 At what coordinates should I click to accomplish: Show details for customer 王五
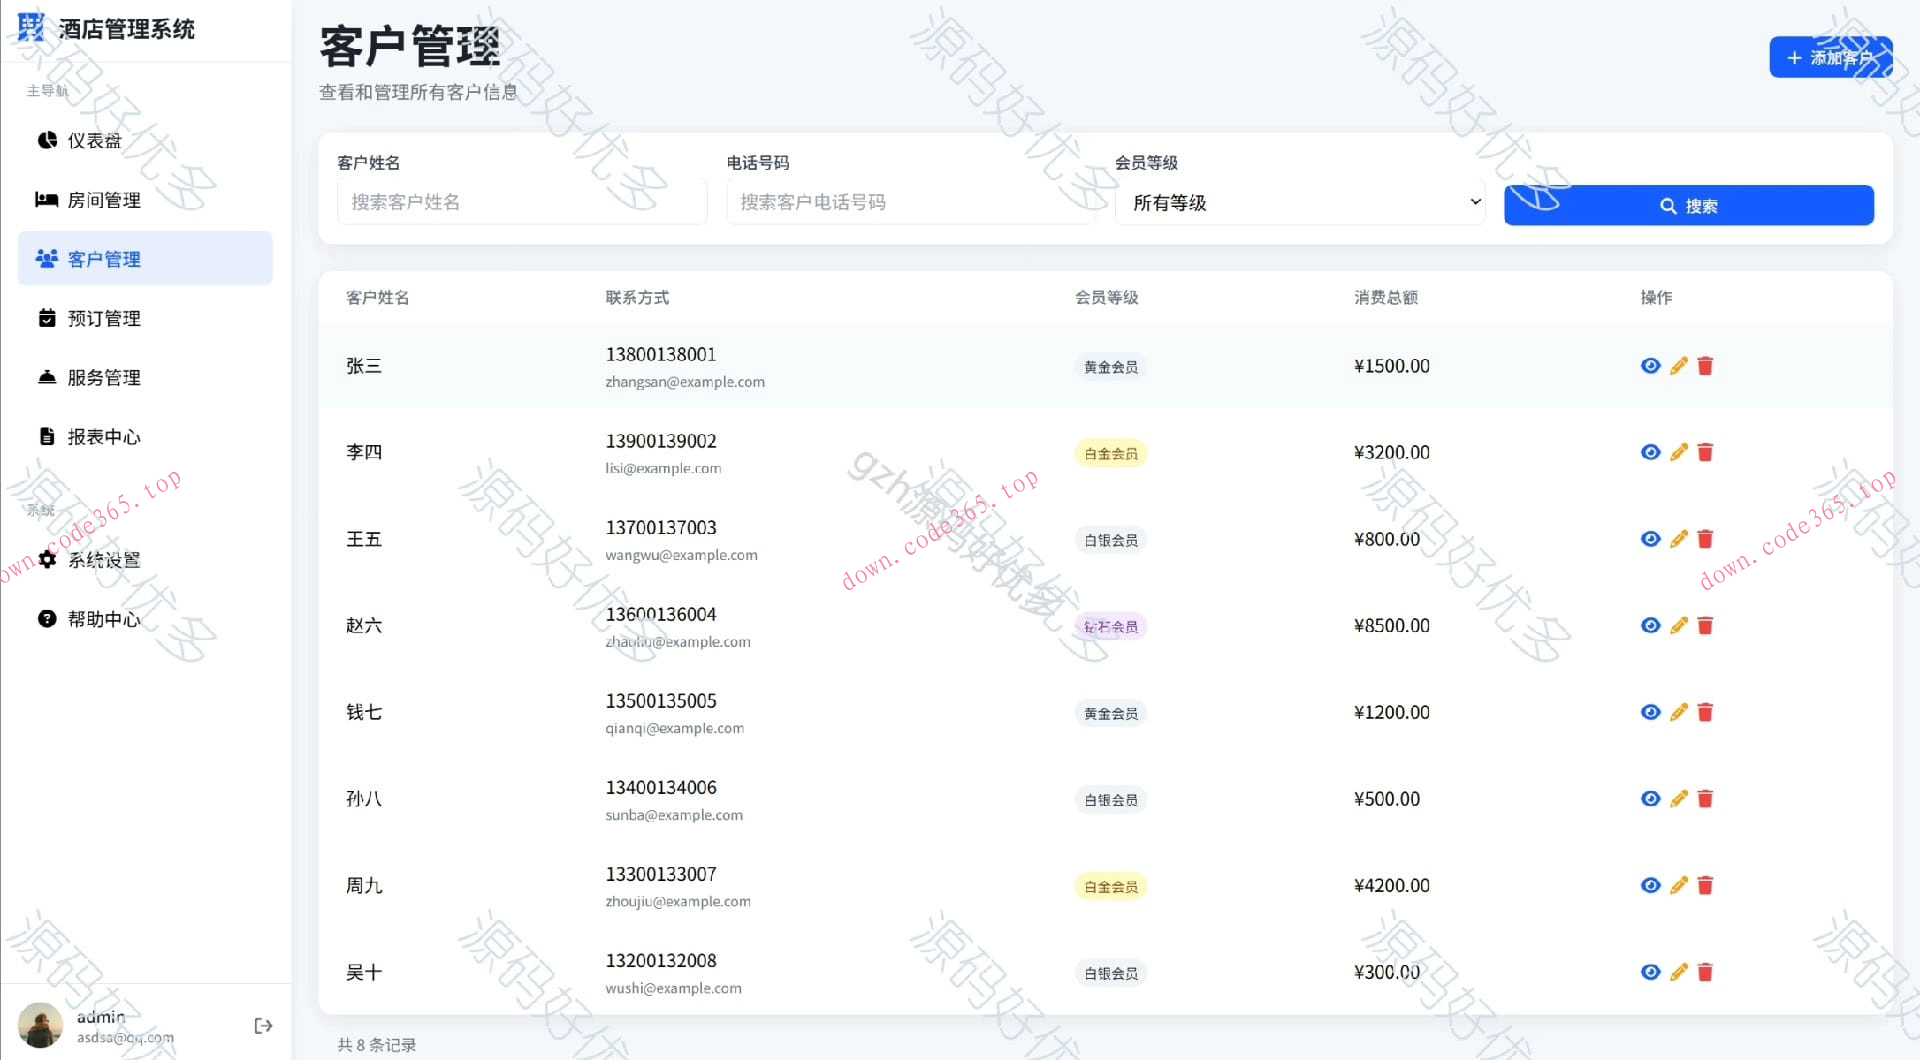(1650, 539)
